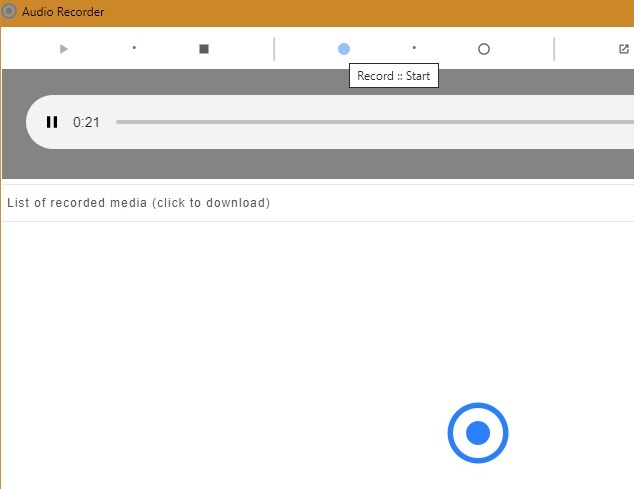Click the small dot between play and stop
This screenshot has width=634, height=489.
(134, 48)
